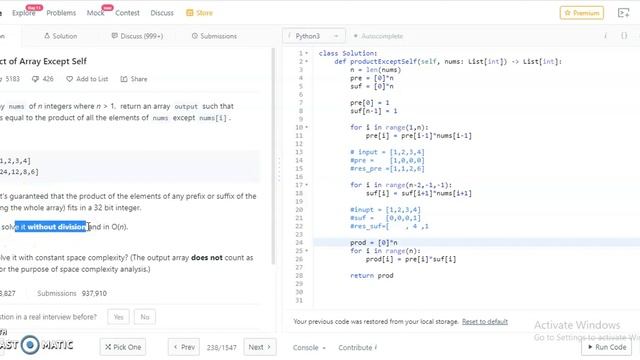This screenshot has width=640, height=360.
Task: Switch to the Discuss (999+) tab
Action: click(x=137, y=36)
